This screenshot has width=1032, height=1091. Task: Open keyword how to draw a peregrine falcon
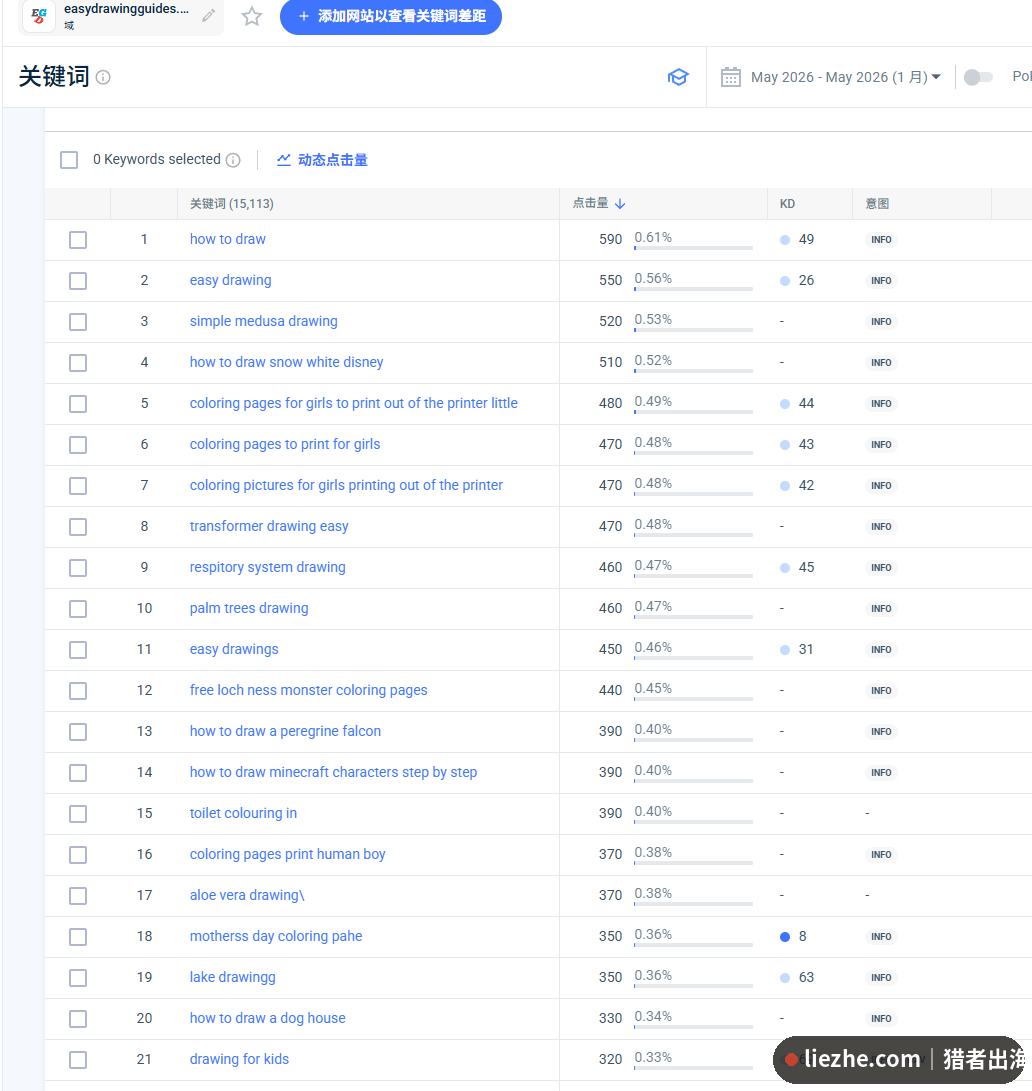click(285, 731)
